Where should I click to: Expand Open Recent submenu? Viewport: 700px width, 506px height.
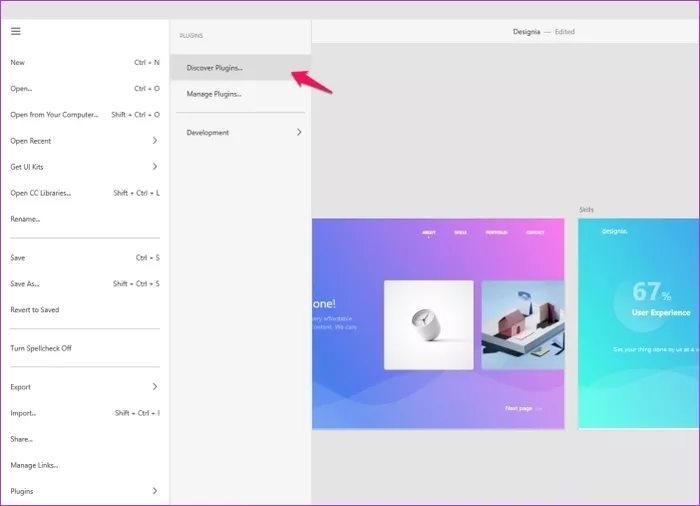[154, 141]
